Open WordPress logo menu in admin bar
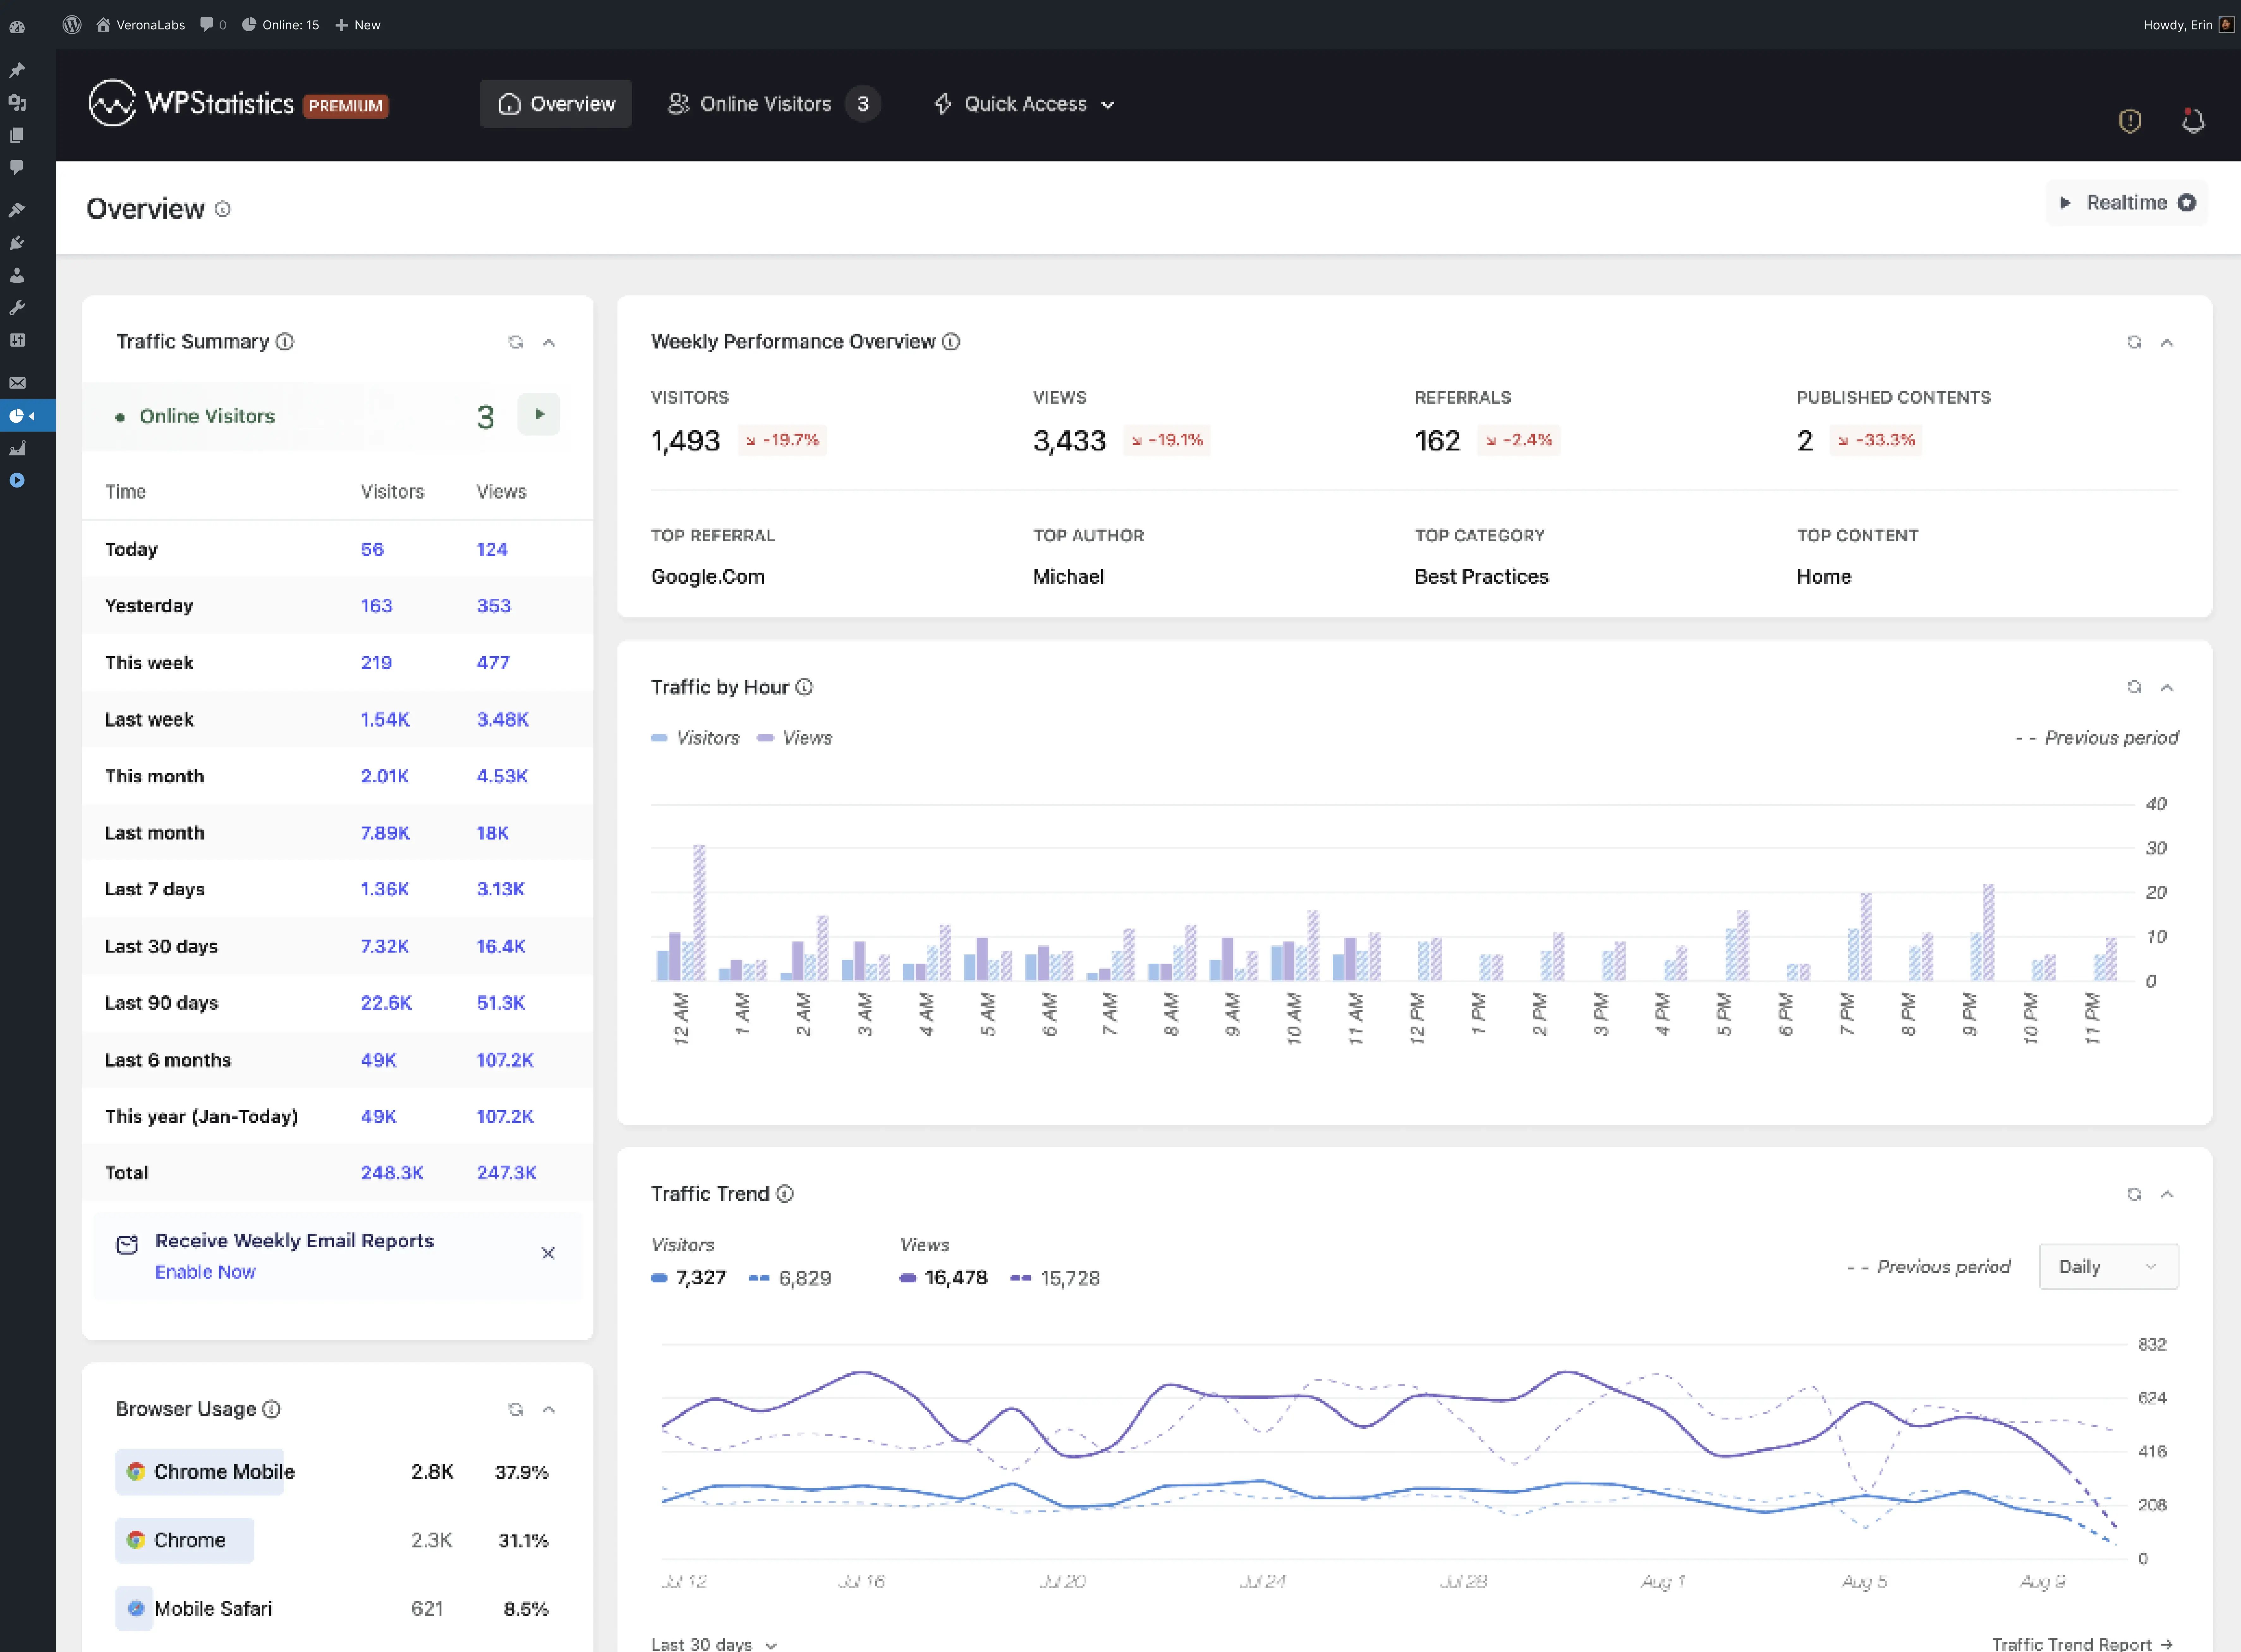Screen dimensions: 2241x1652 click(72, 25)
